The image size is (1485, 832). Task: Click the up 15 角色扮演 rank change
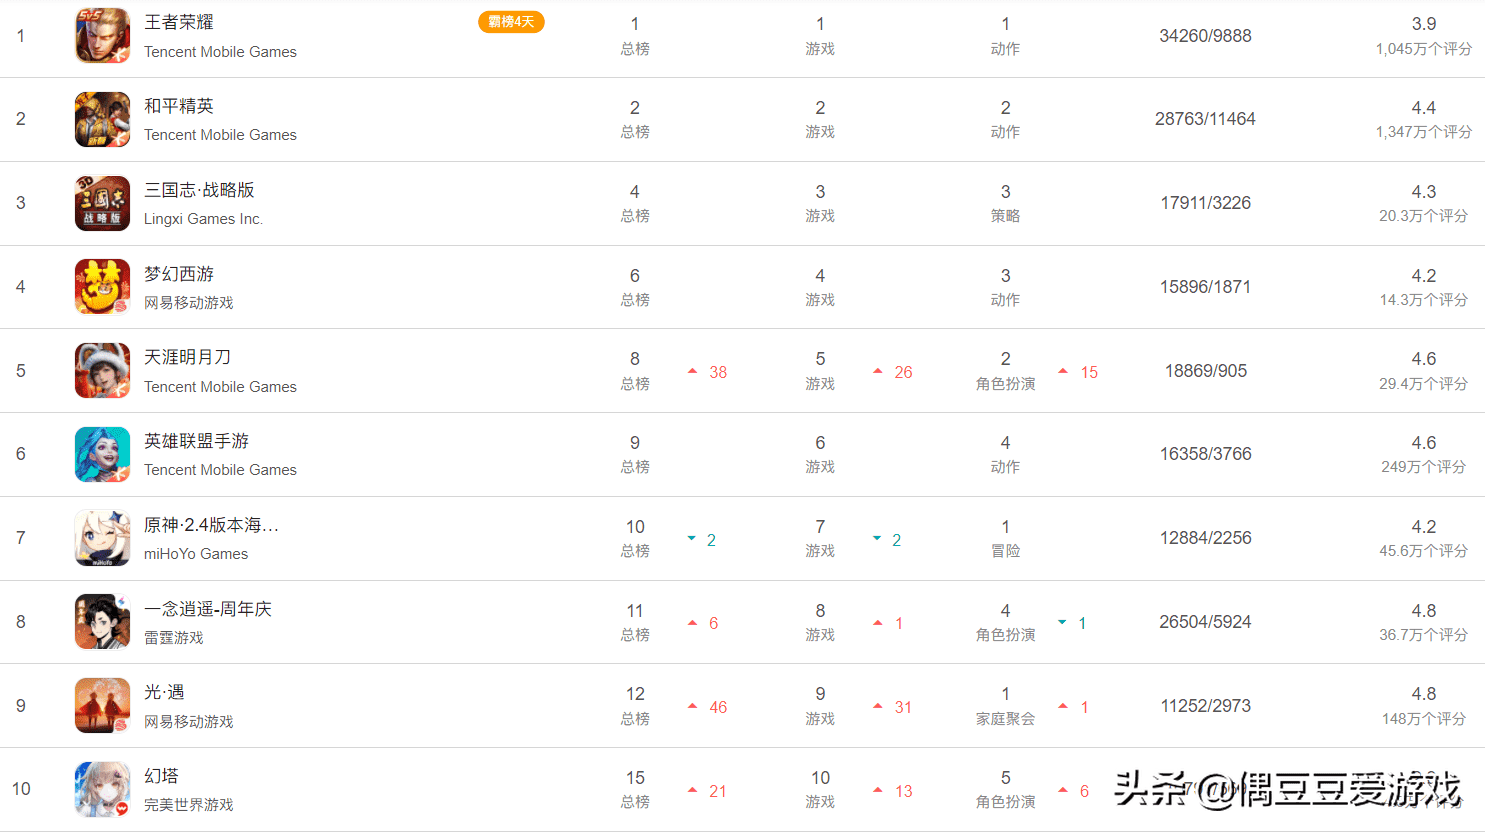pyautogui.click(x=1078, y=372)
